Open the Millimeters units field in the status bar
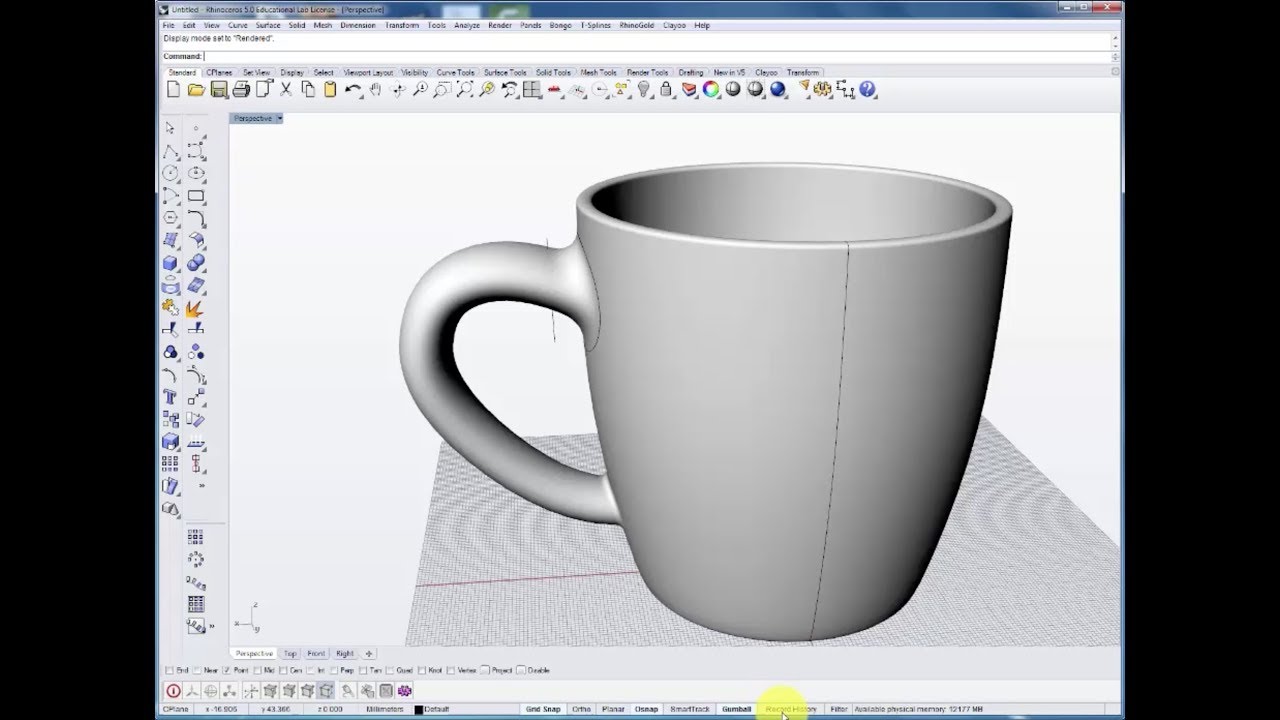 385,709
